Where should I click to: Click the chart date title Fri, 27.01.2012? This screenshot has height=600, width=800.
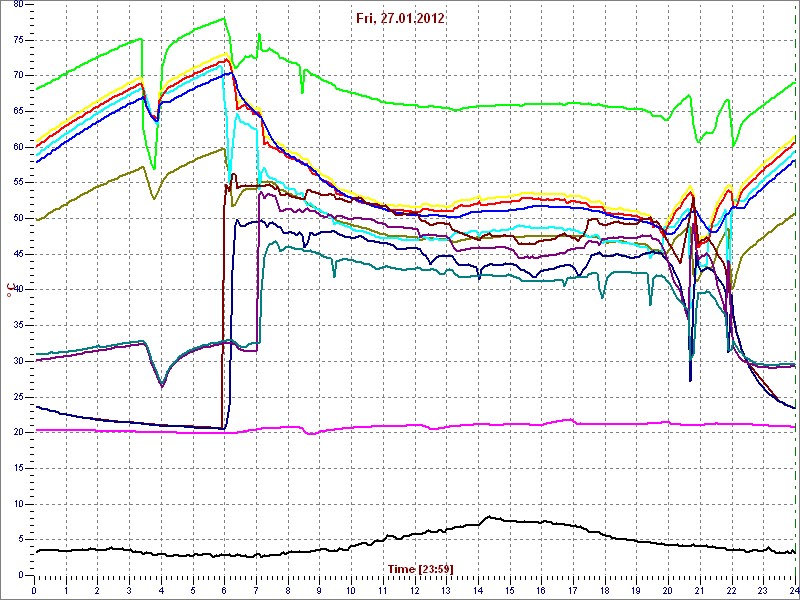point(399,19)
